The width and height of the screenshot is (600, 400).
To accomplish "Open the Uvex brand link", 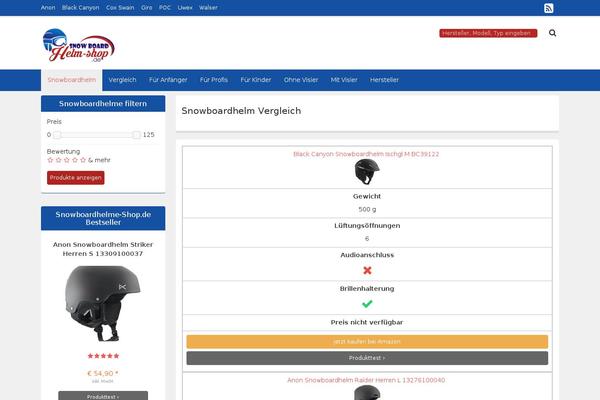I will pyautogui.click(x=185, y=7).
